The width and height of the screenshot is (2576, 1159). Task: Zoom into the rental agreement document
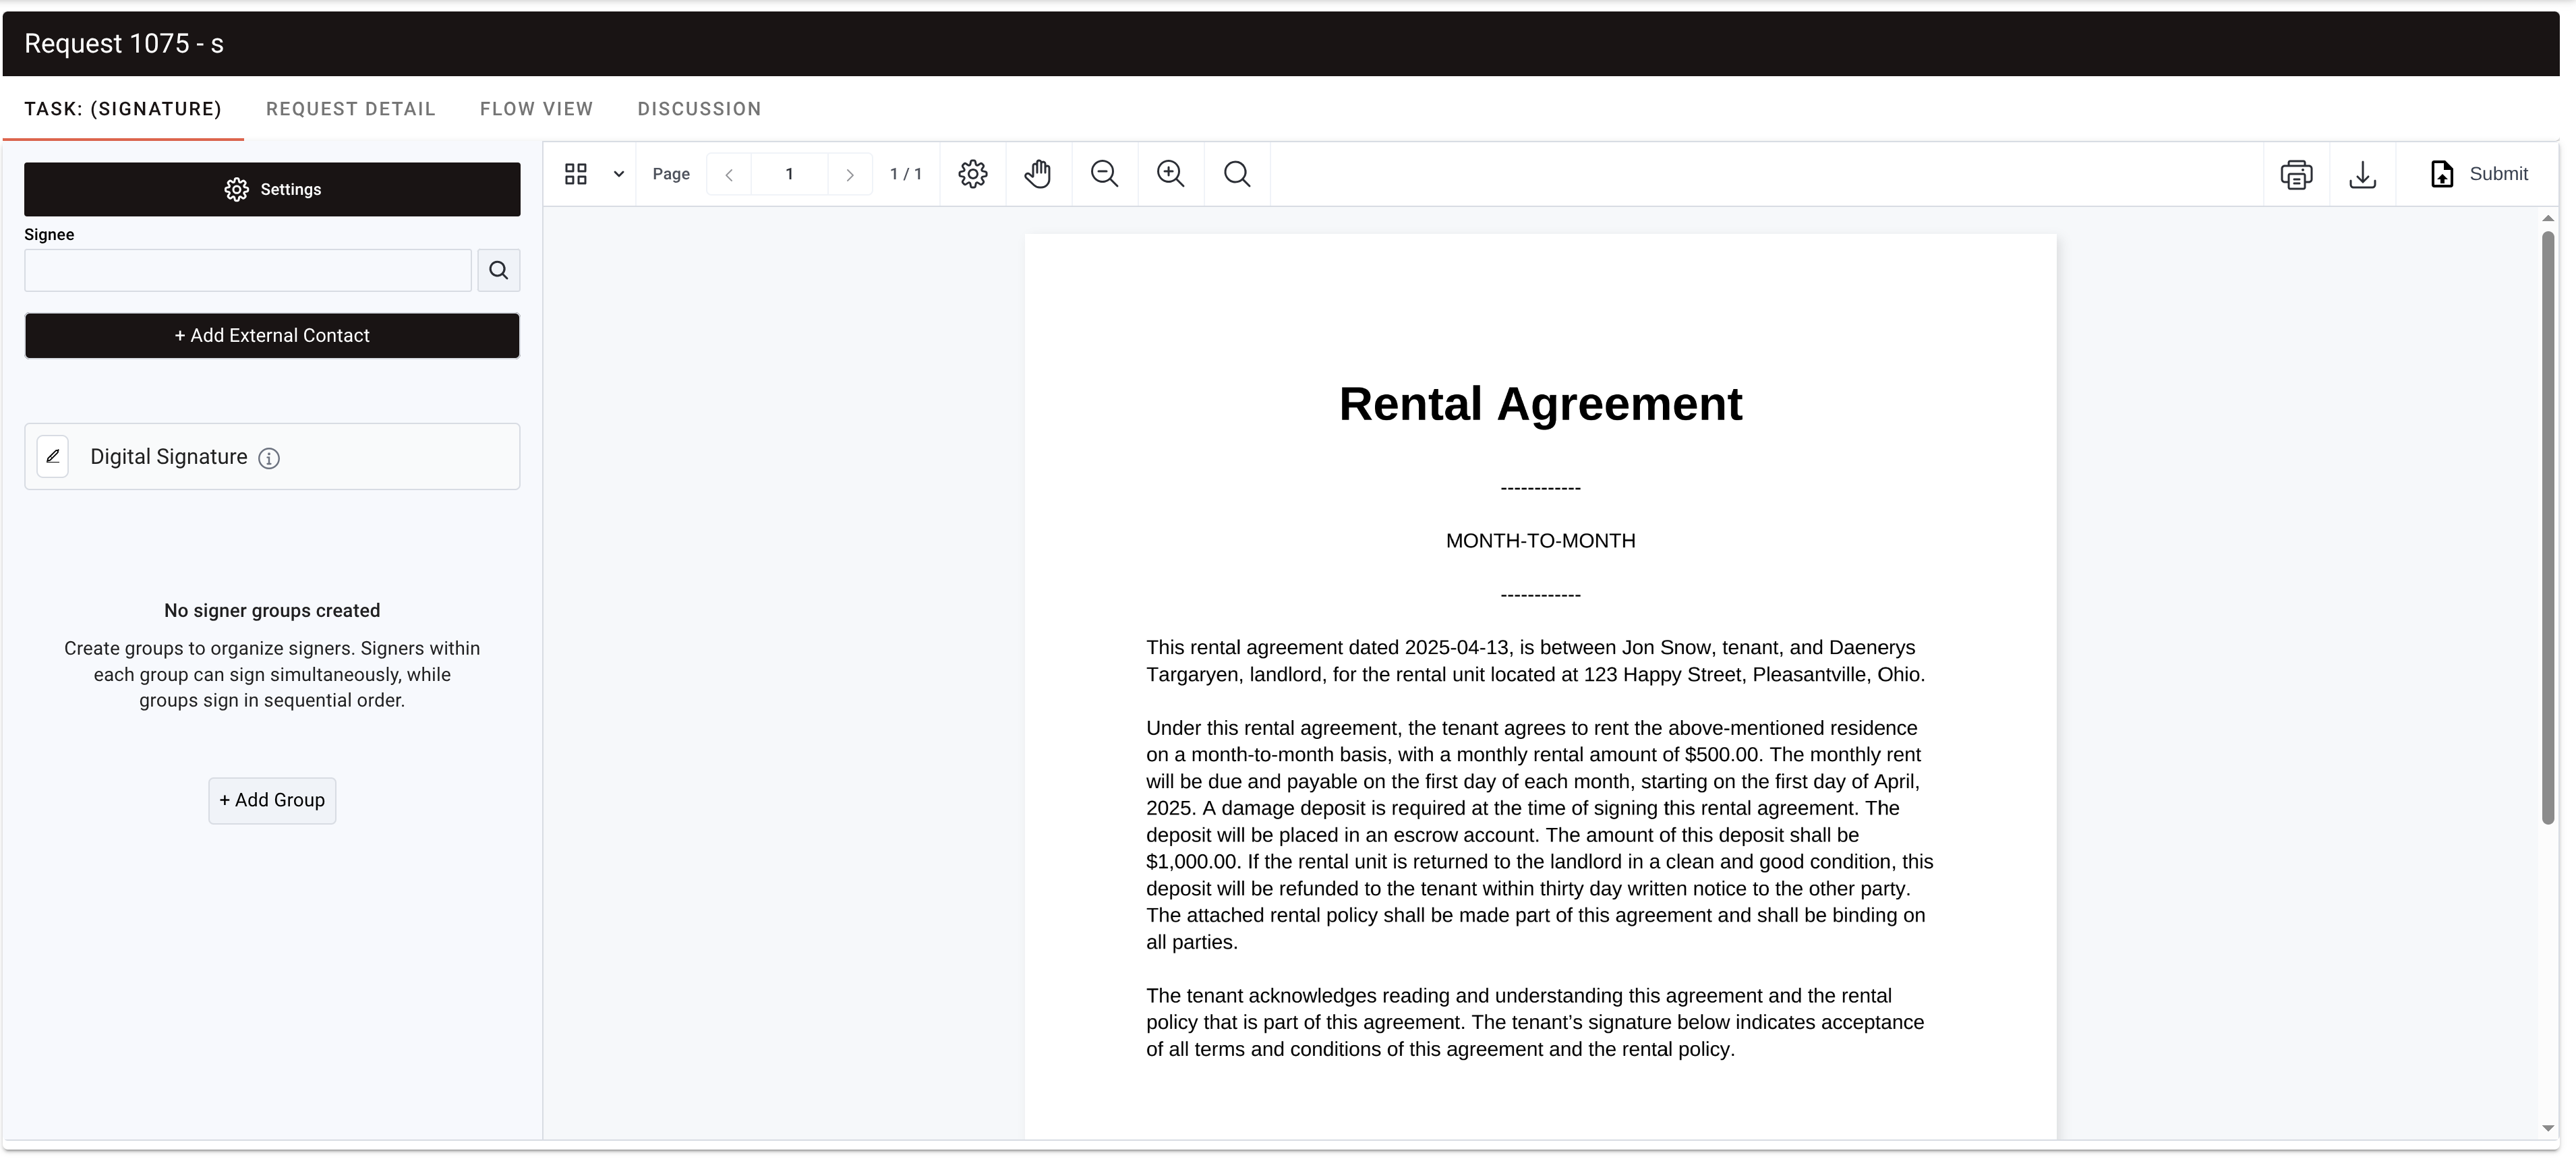tap(1170, 173)
